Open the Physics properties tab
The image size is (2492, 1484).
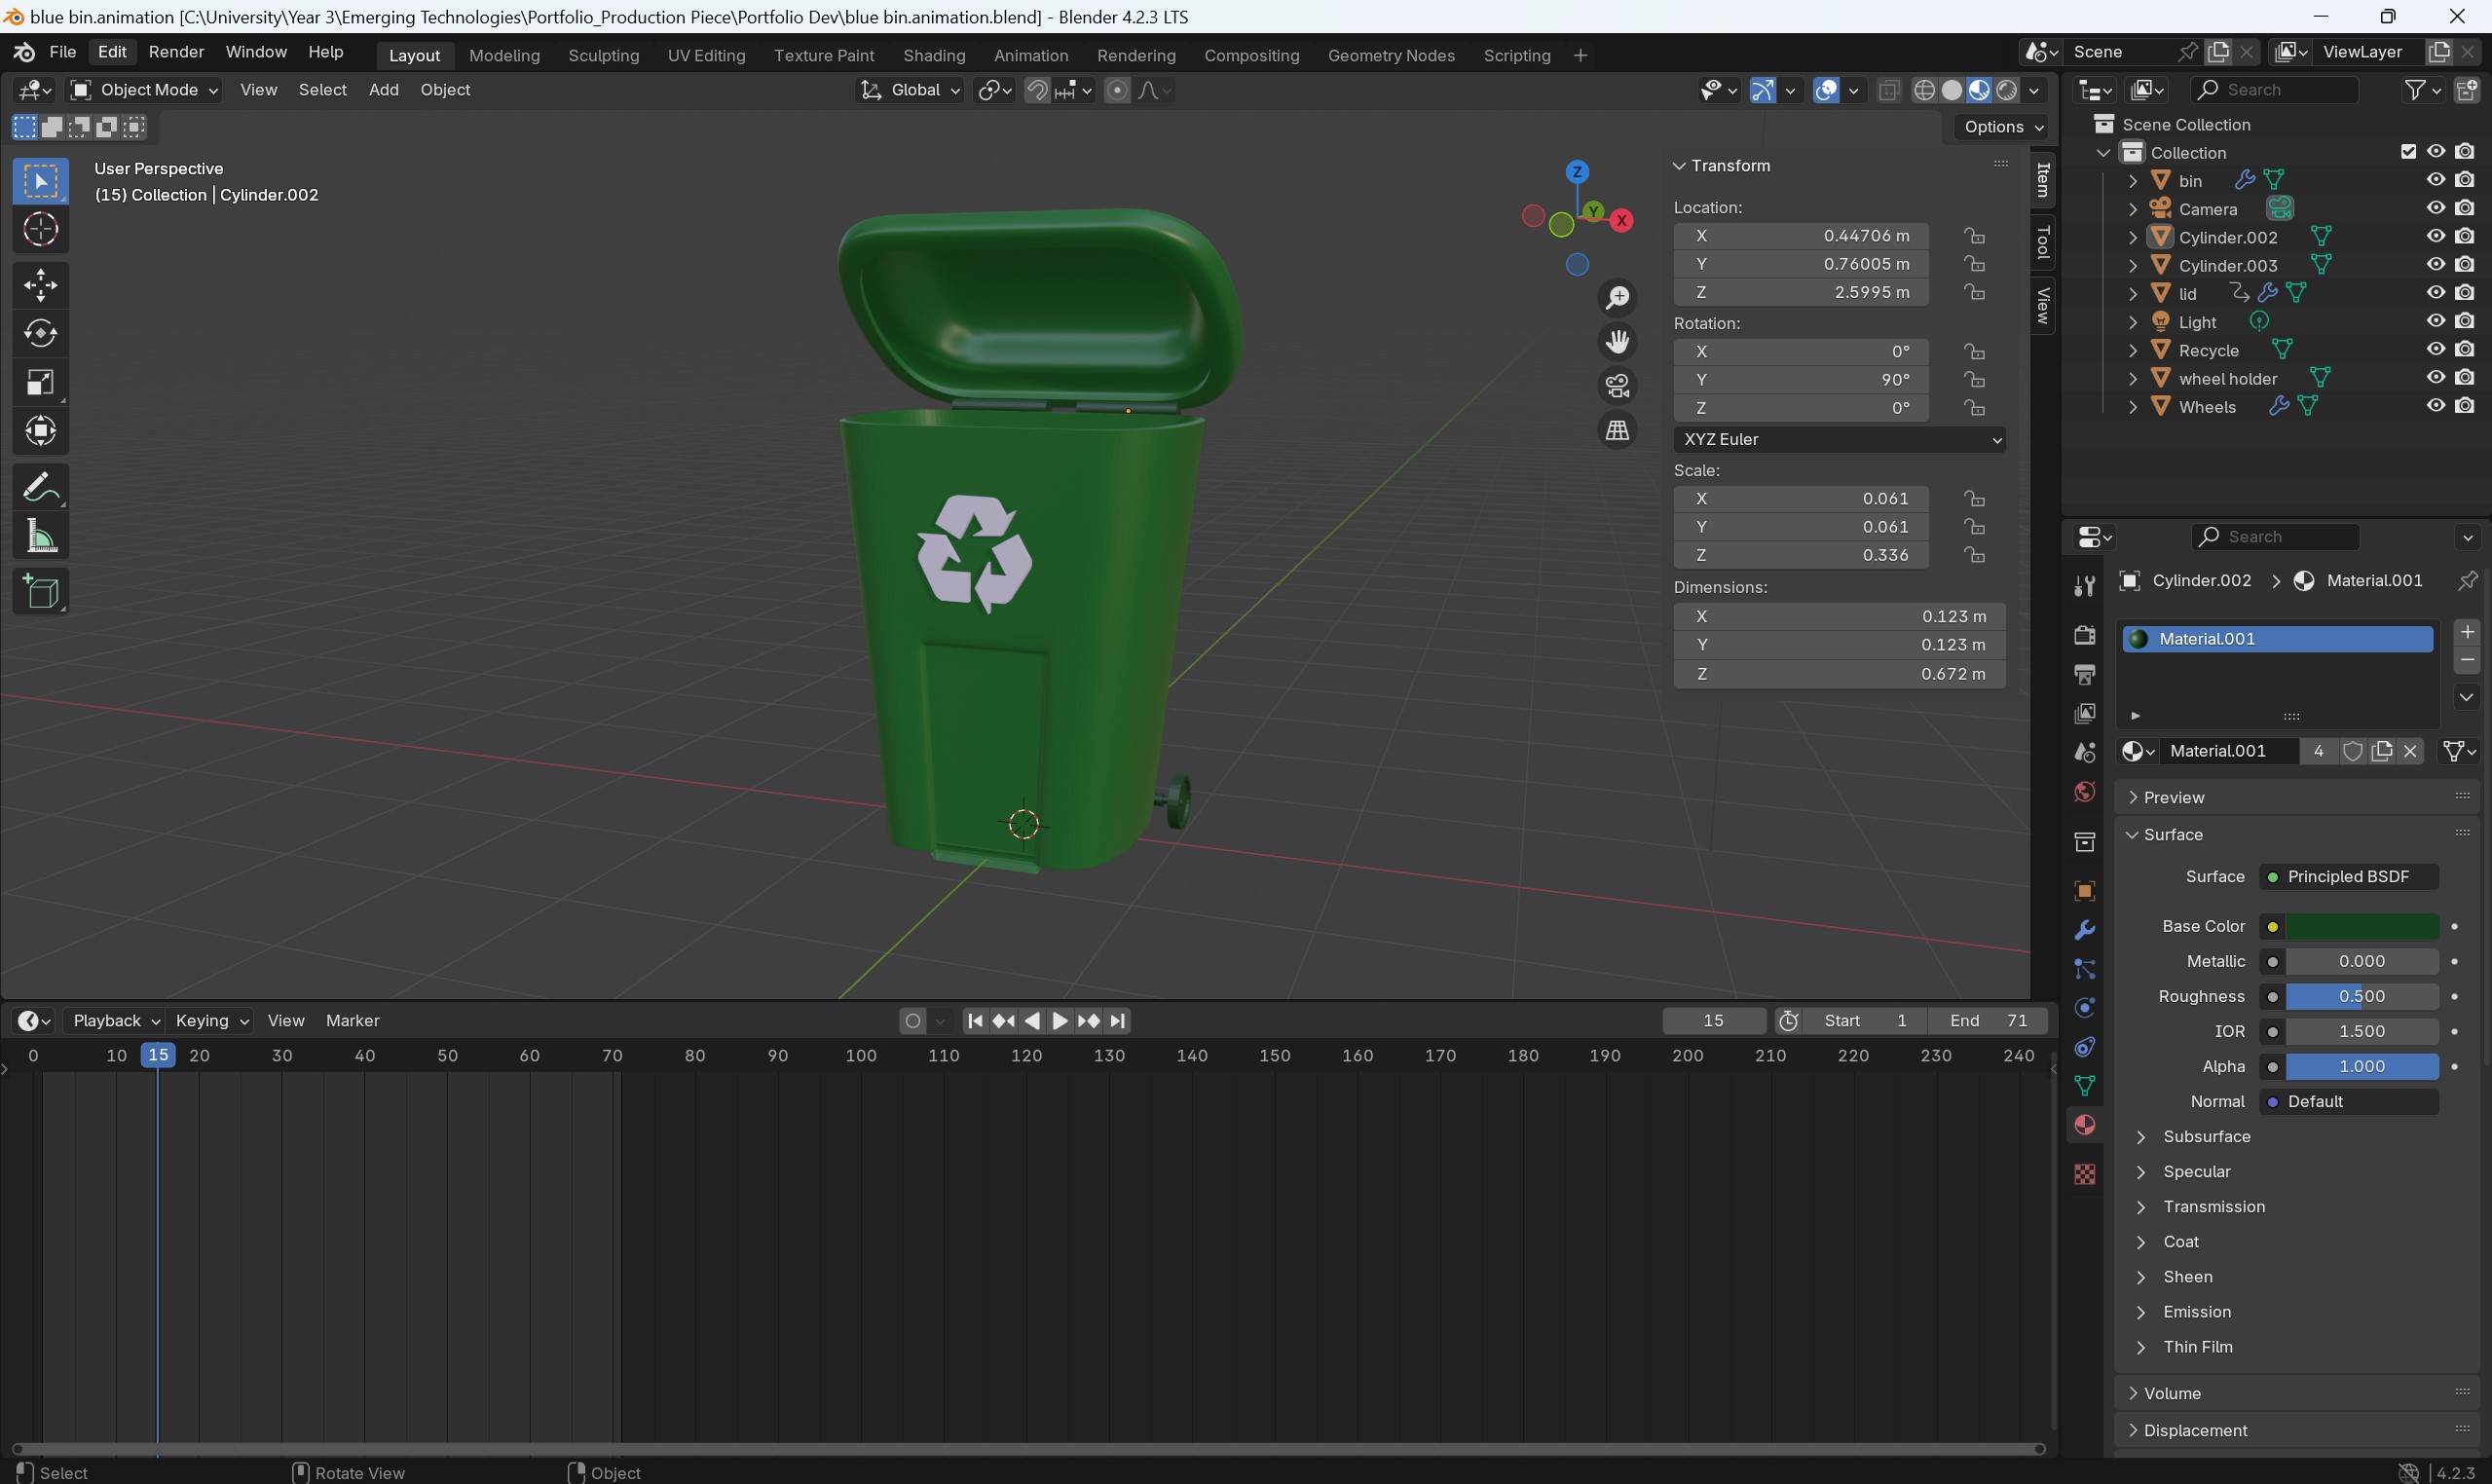tap(2085, 1008)
